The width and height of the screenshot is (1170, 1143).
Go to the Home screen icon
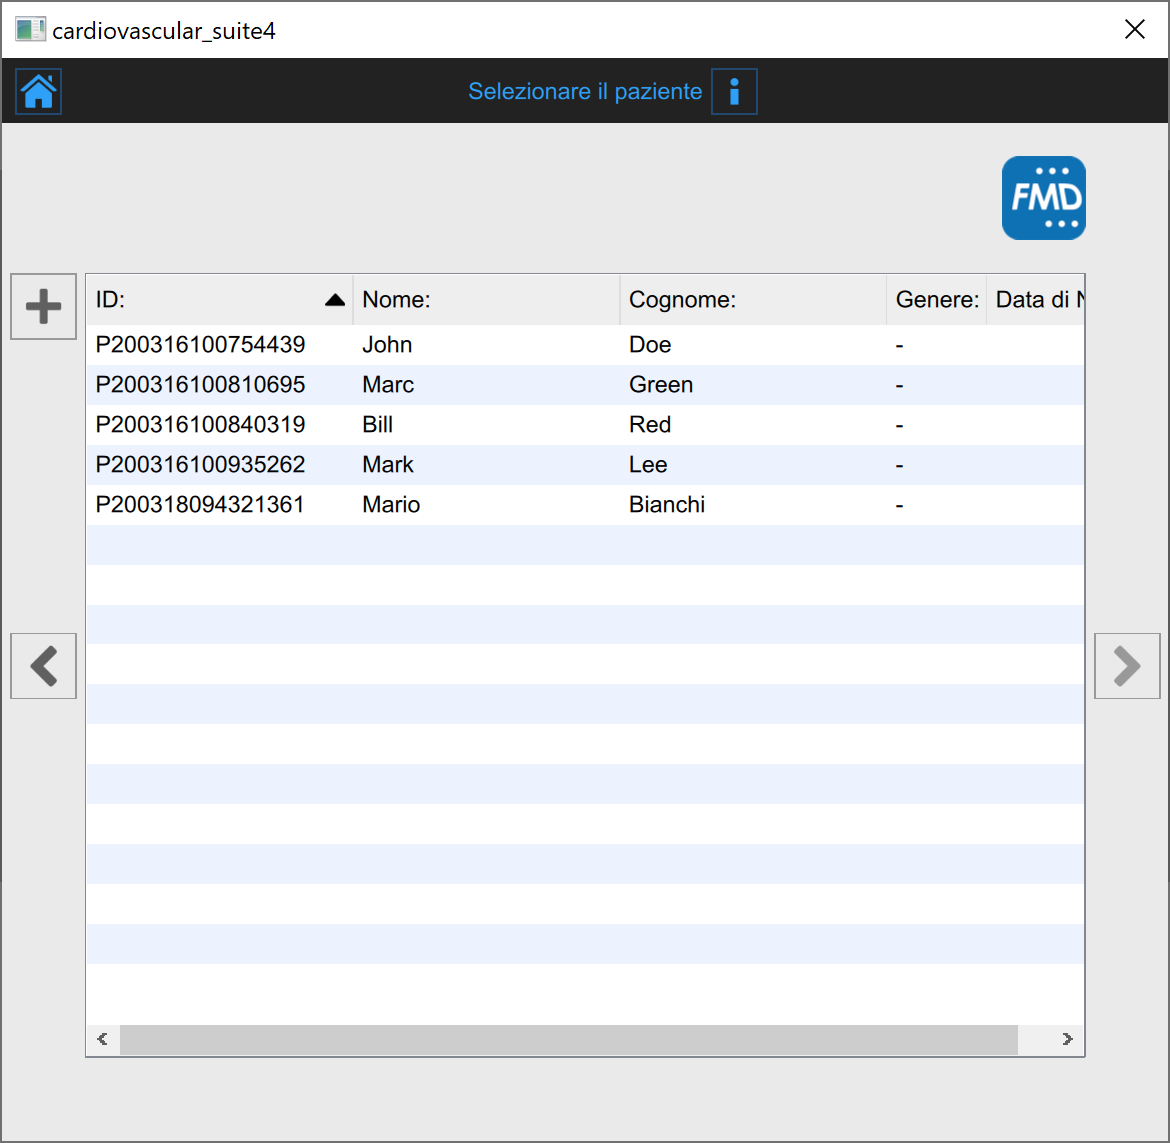click(39, 92)
